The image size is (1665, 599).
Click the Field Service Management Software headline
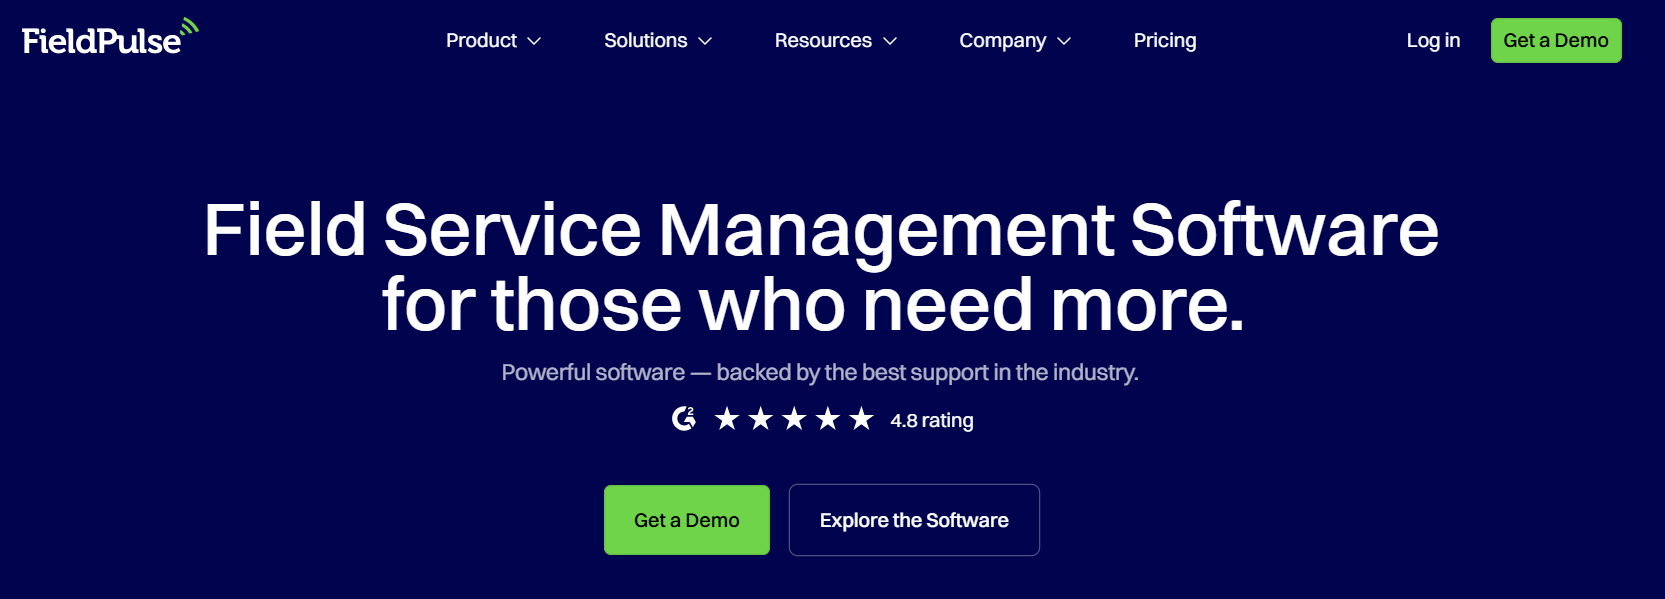821,267
